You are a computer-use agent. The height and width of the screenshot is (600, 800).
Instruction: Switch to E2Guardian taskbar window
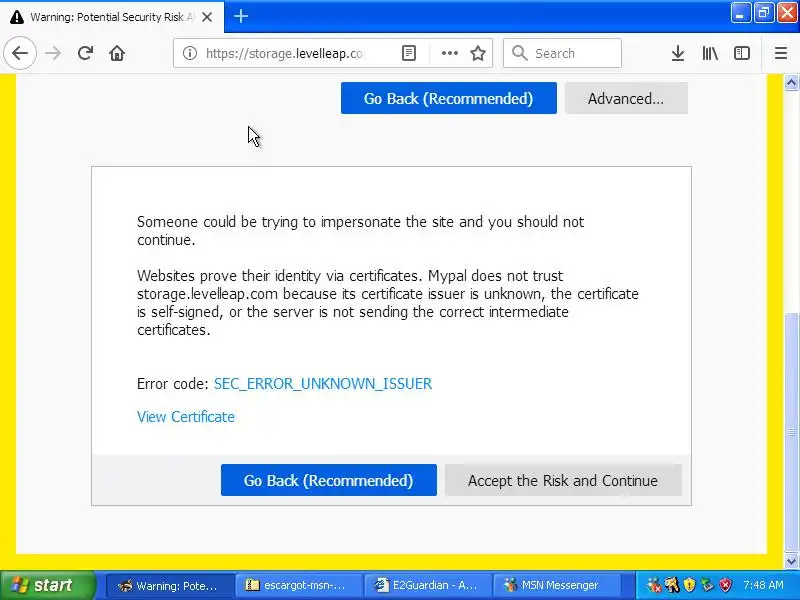(x=428, y=585)
